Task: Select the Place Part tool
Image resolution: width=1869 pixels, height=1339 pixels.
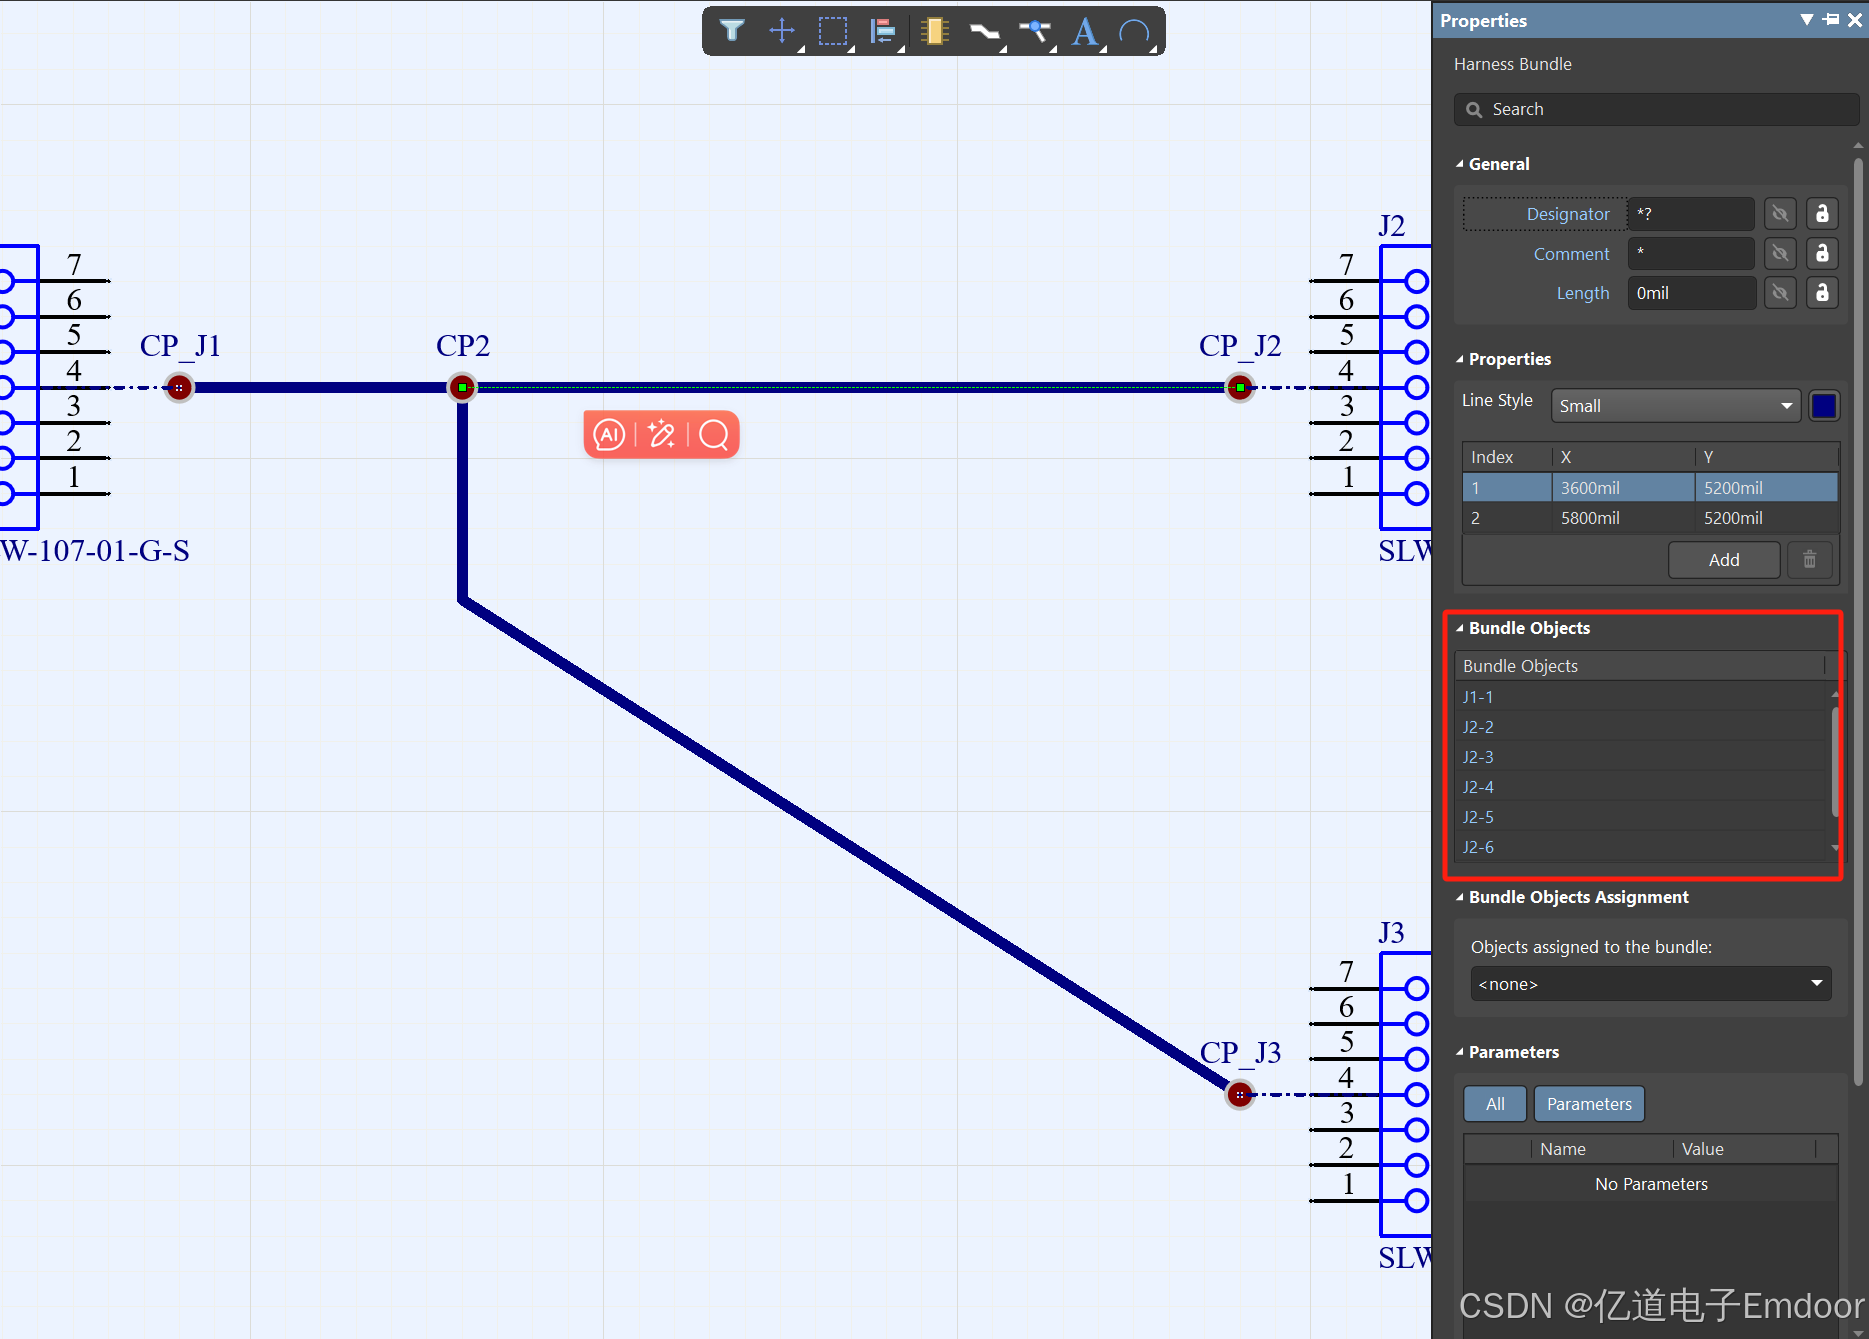Action: pos(934,31)
